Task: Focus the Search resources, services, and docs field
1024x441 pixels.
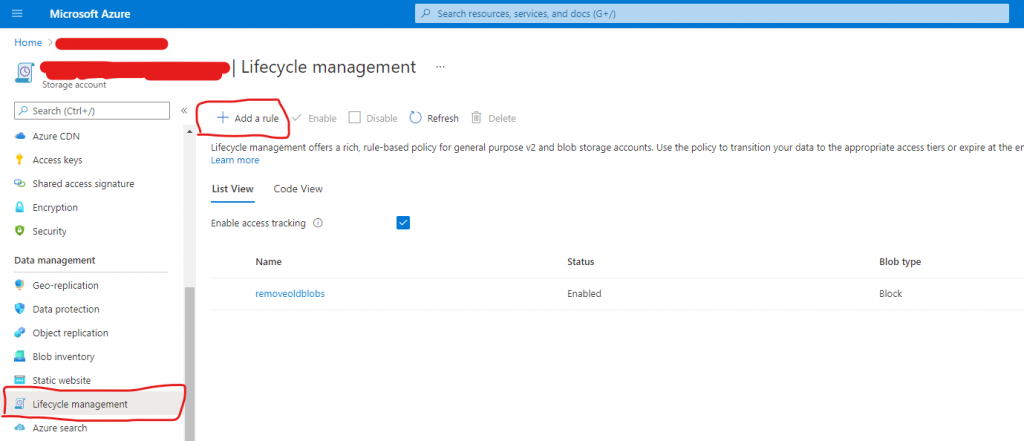Action: click(x=712, y=13)
